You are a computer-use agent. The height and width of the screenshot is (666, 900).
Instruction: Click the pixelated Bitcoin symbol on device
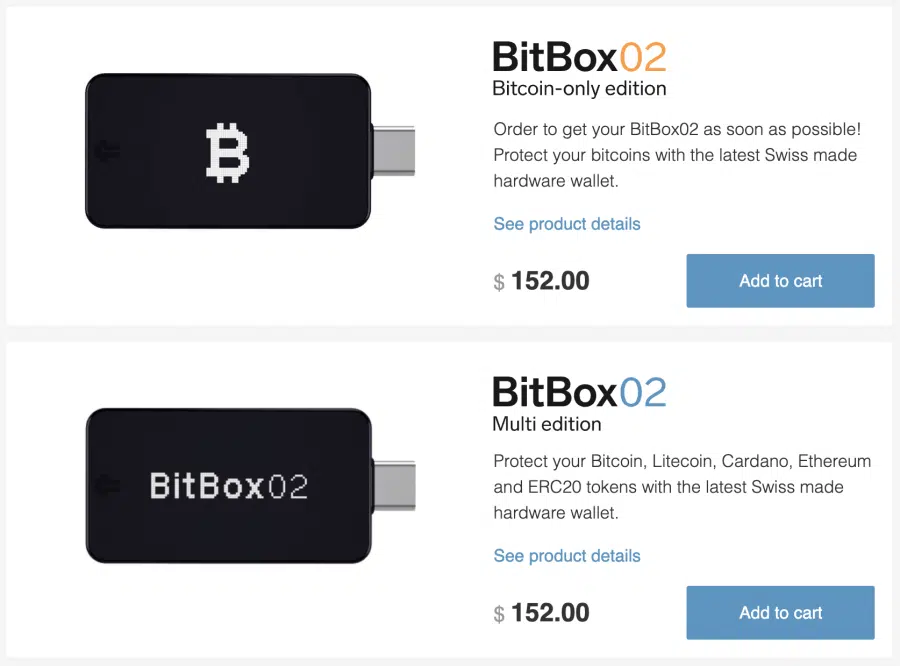(227, 153)
